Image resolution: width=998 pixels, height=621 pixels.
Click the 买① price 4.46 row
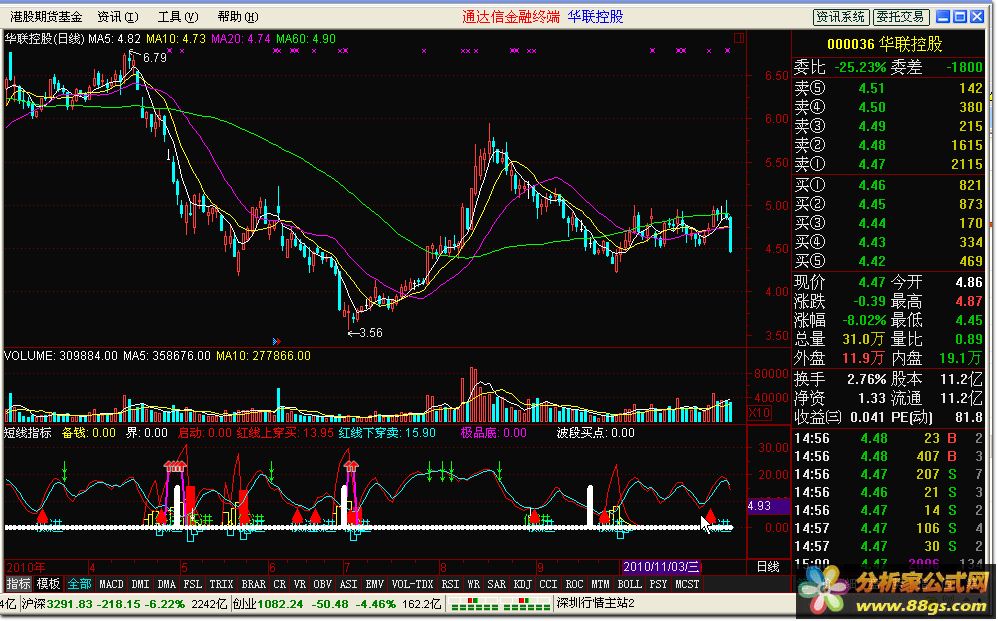tap(889, 185)
